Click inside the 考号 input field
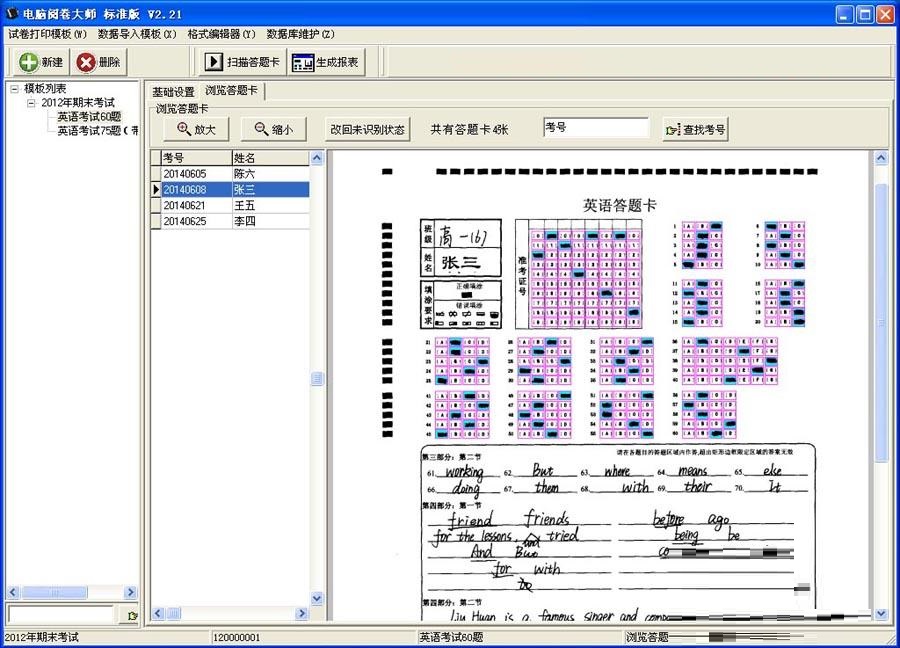The image size is (900, 648). 595,128
